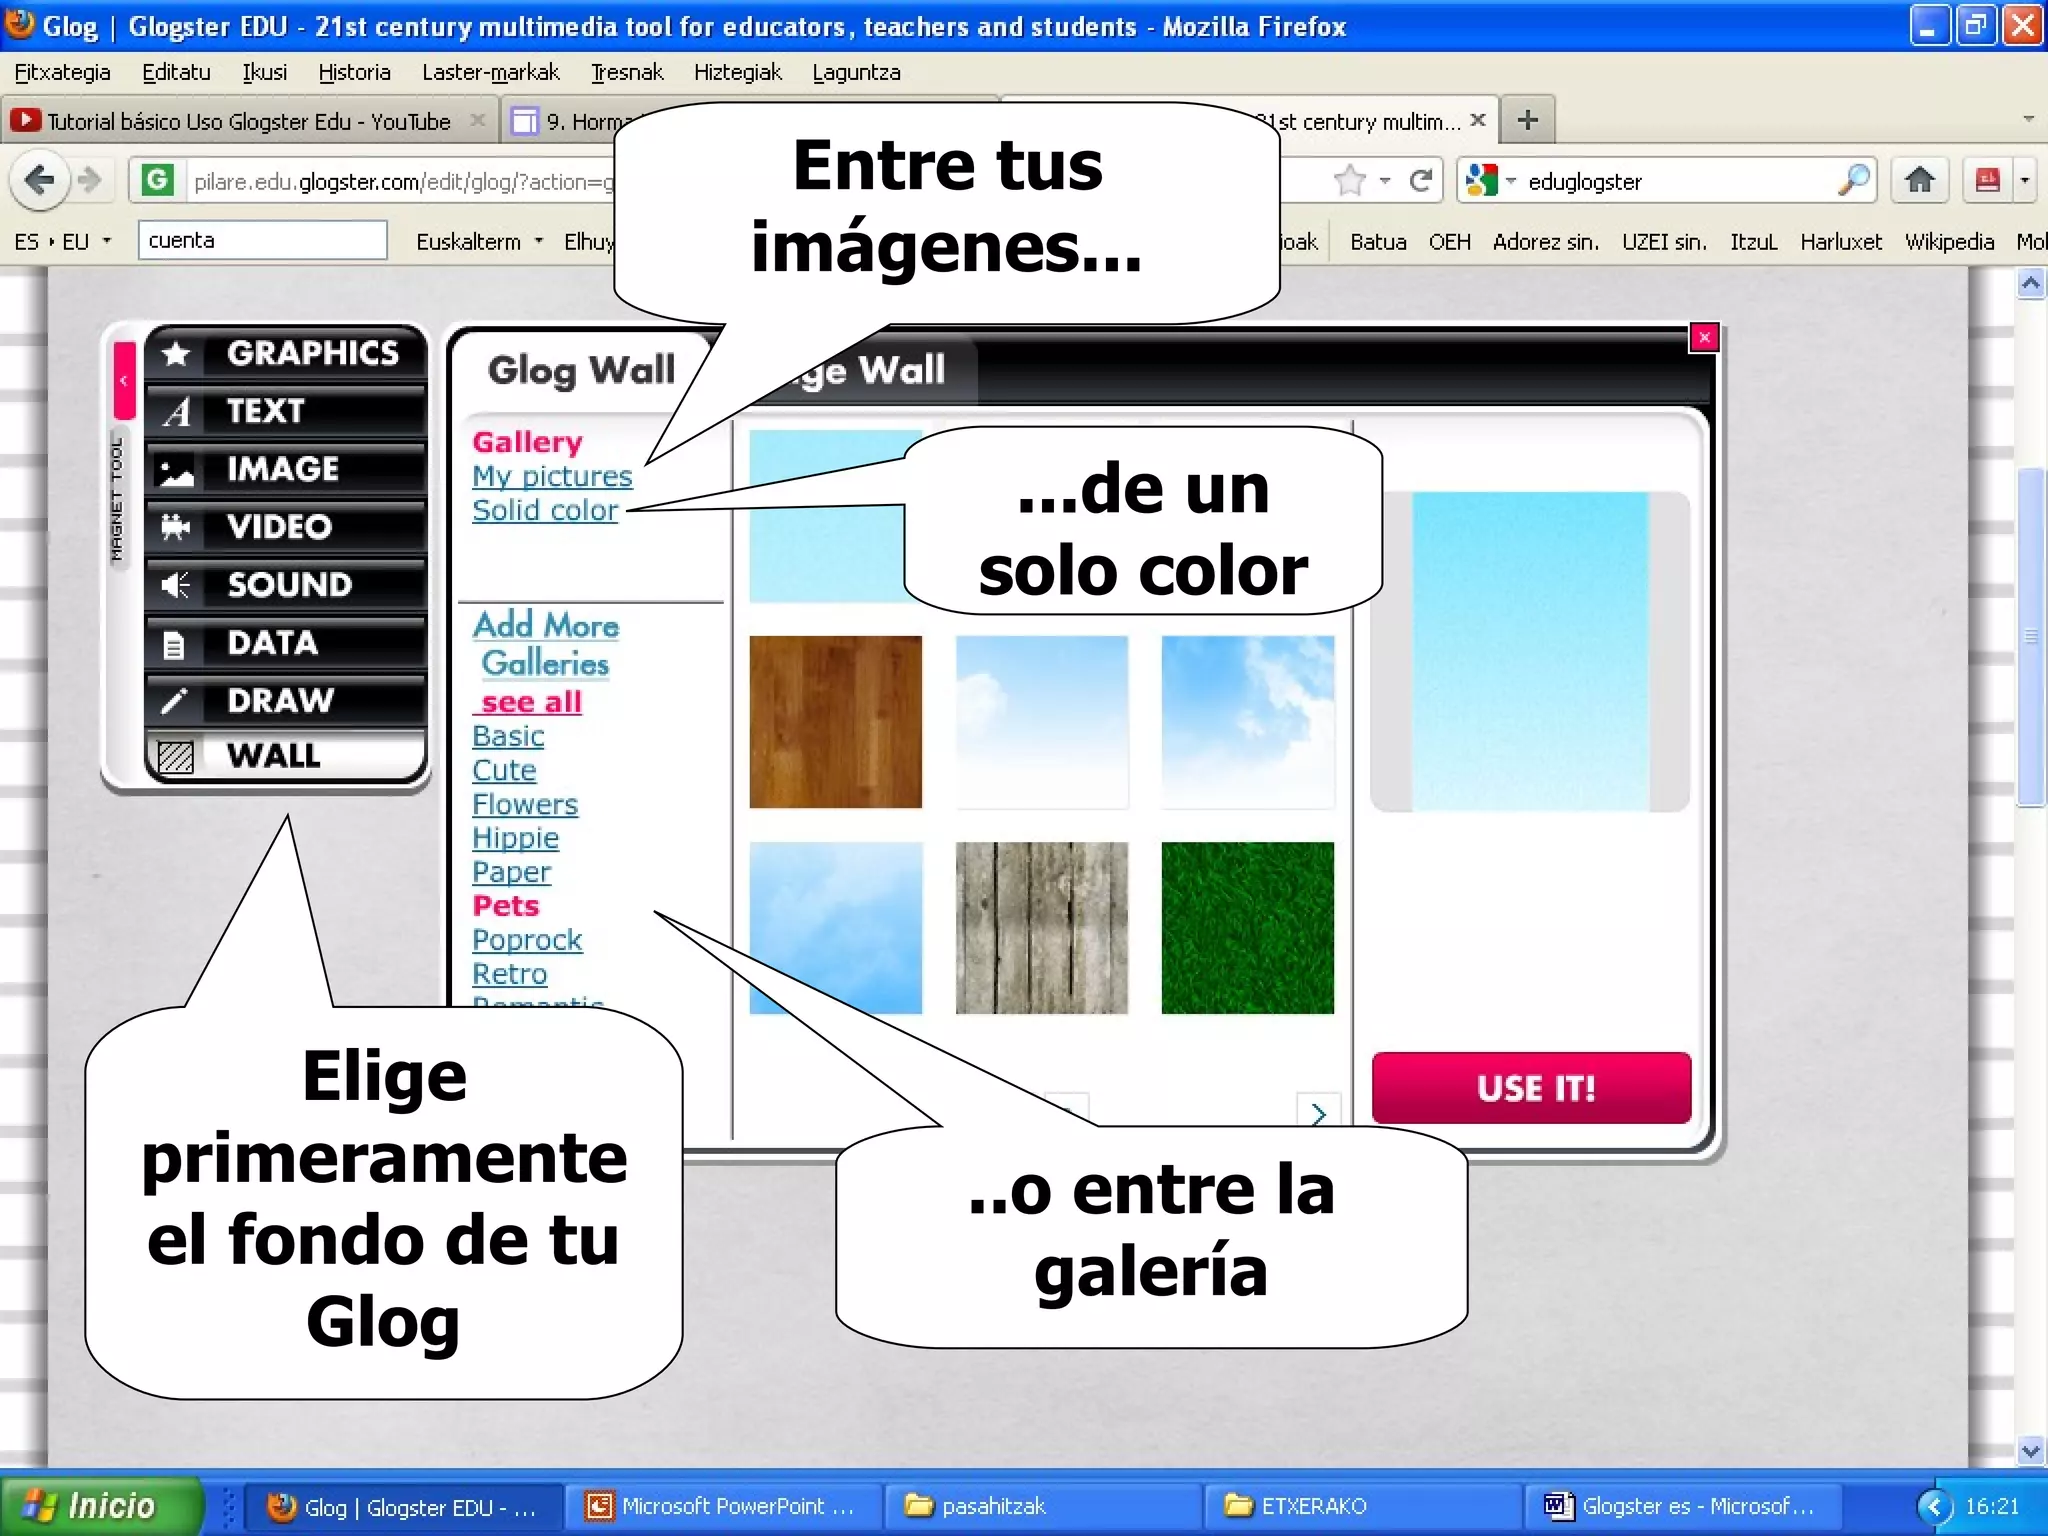Switch to the Glog Wall tab

[x=581, y=370]
